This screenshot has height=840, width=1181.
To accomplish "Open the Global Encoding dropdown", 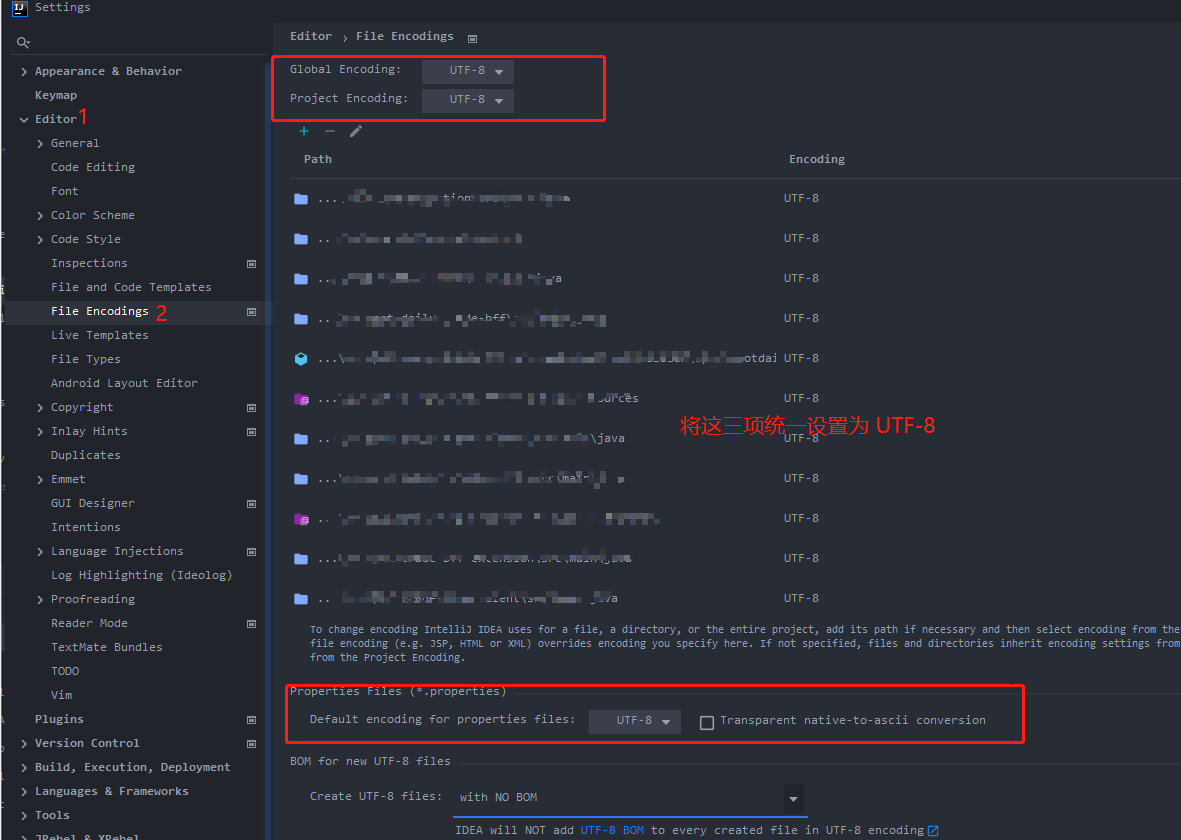I will (468, 71).
